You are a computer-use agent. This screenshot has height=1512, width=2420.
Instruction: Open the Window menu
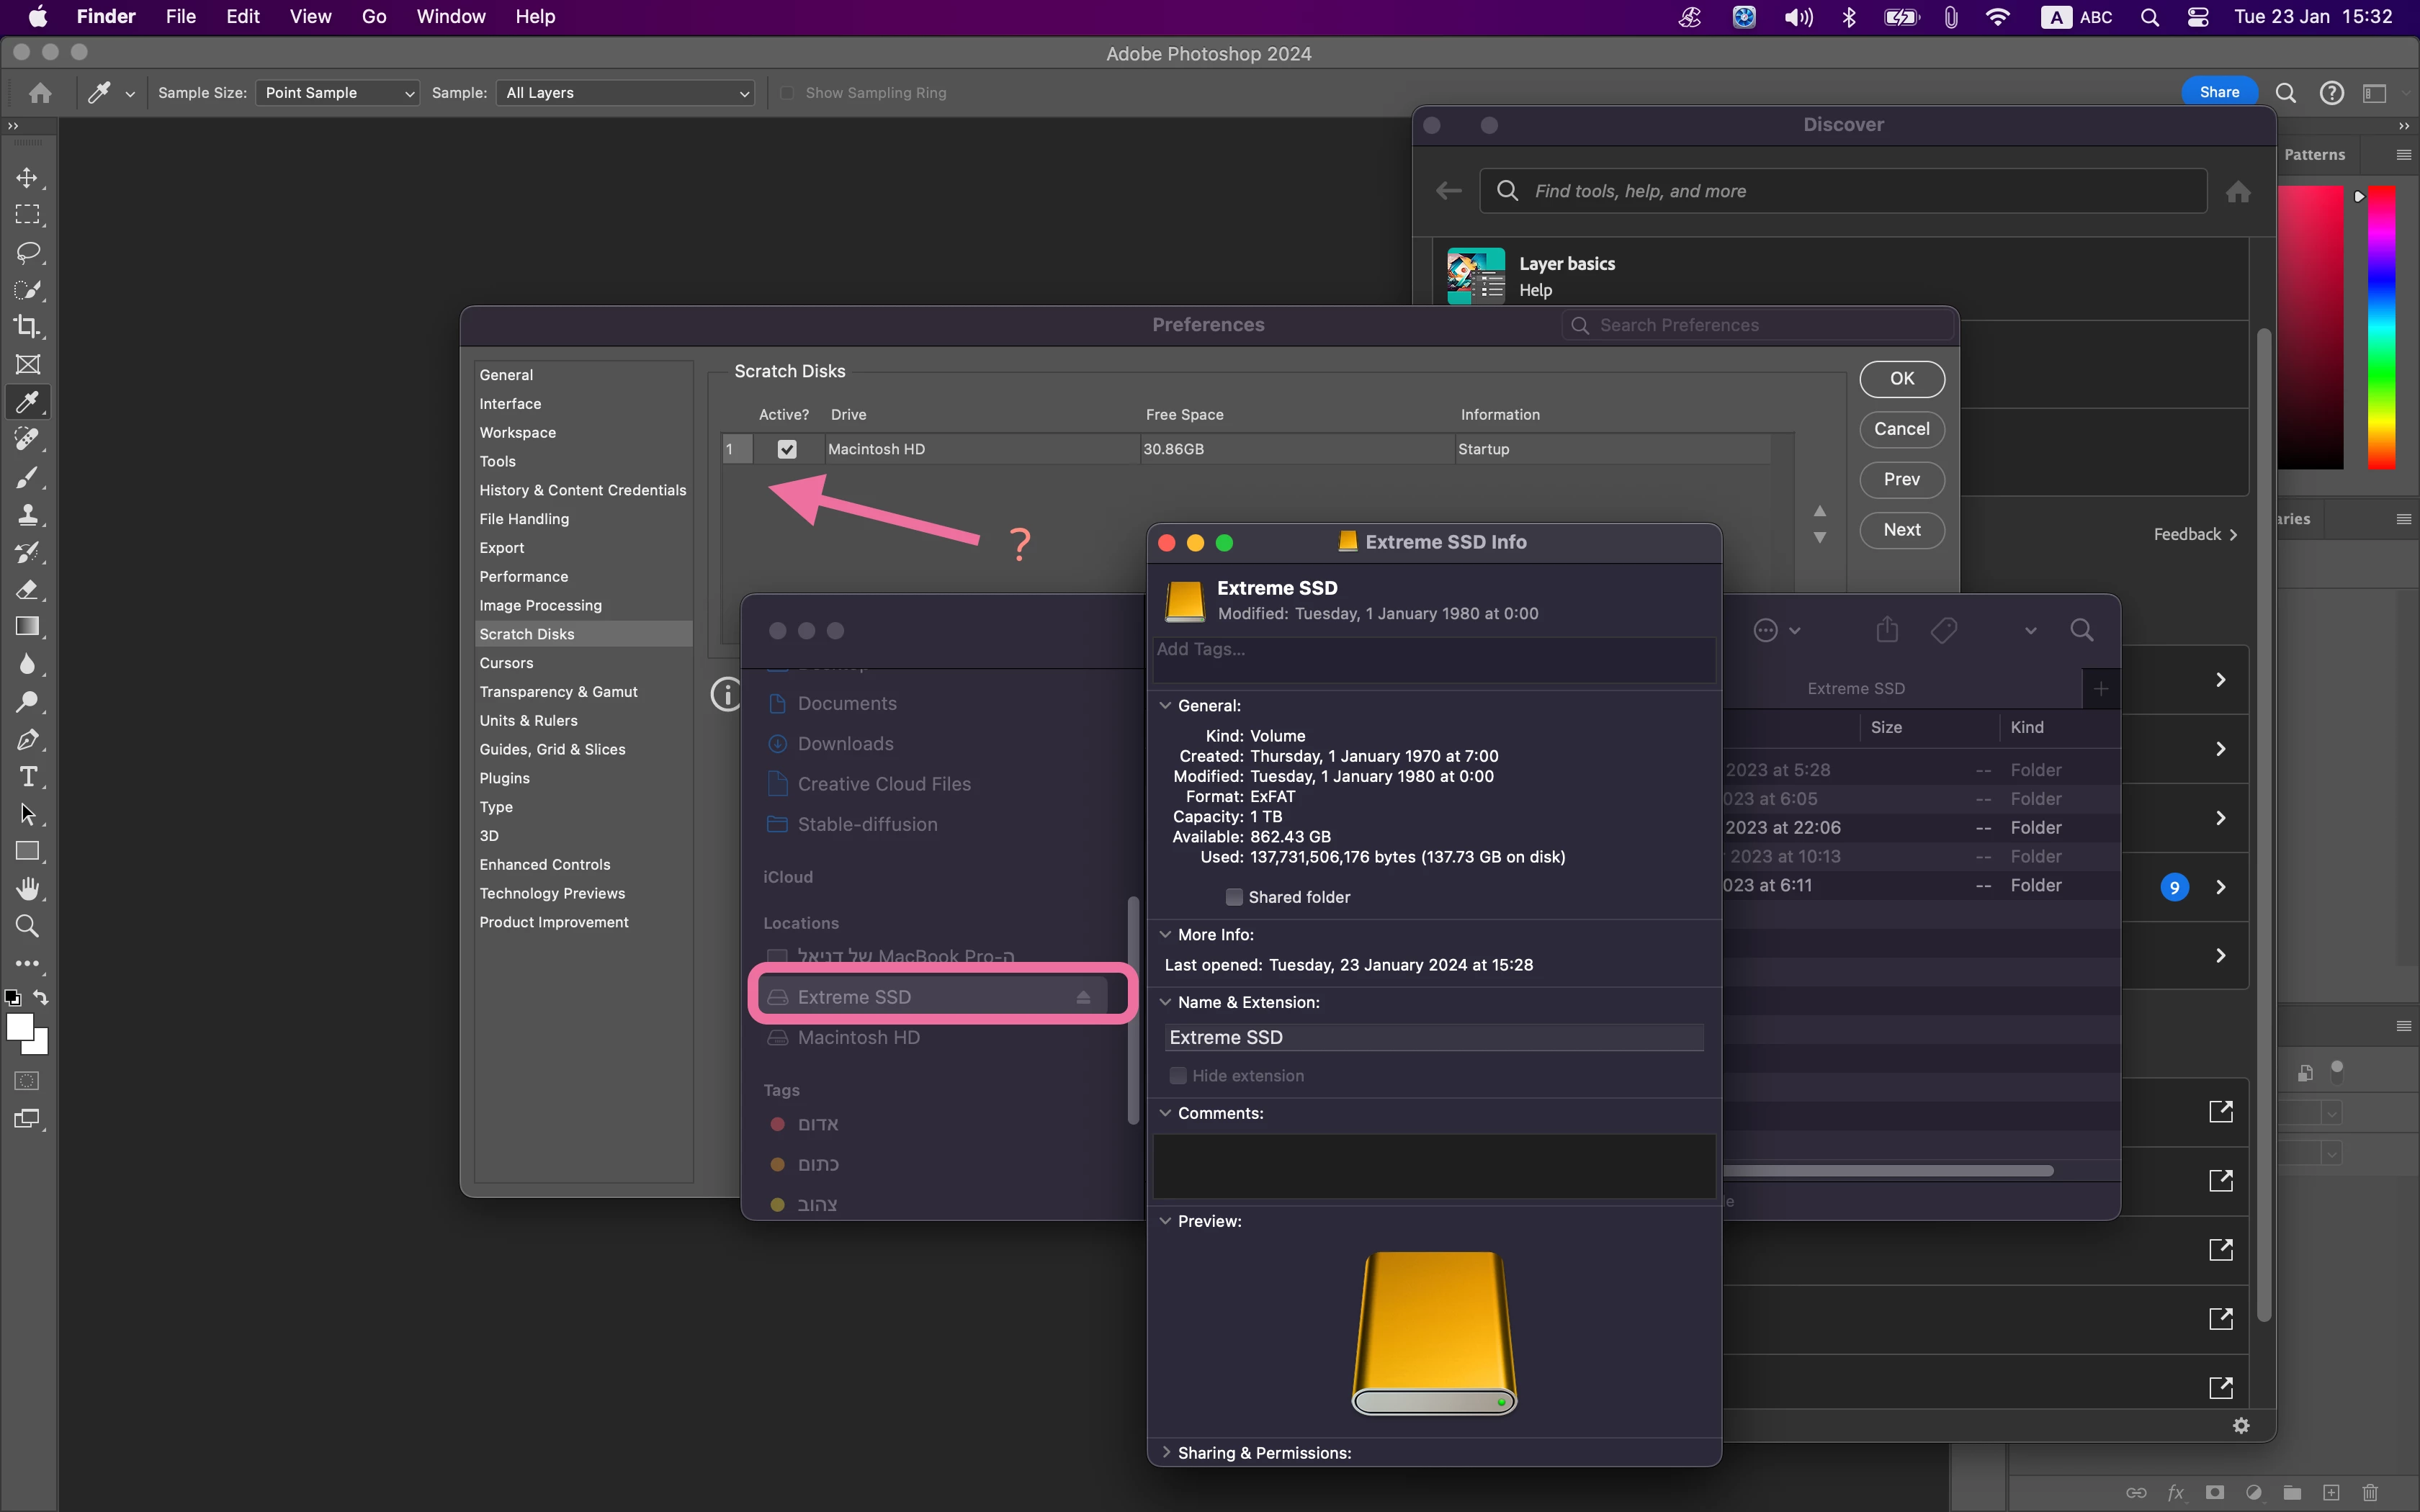pos(450,17)
